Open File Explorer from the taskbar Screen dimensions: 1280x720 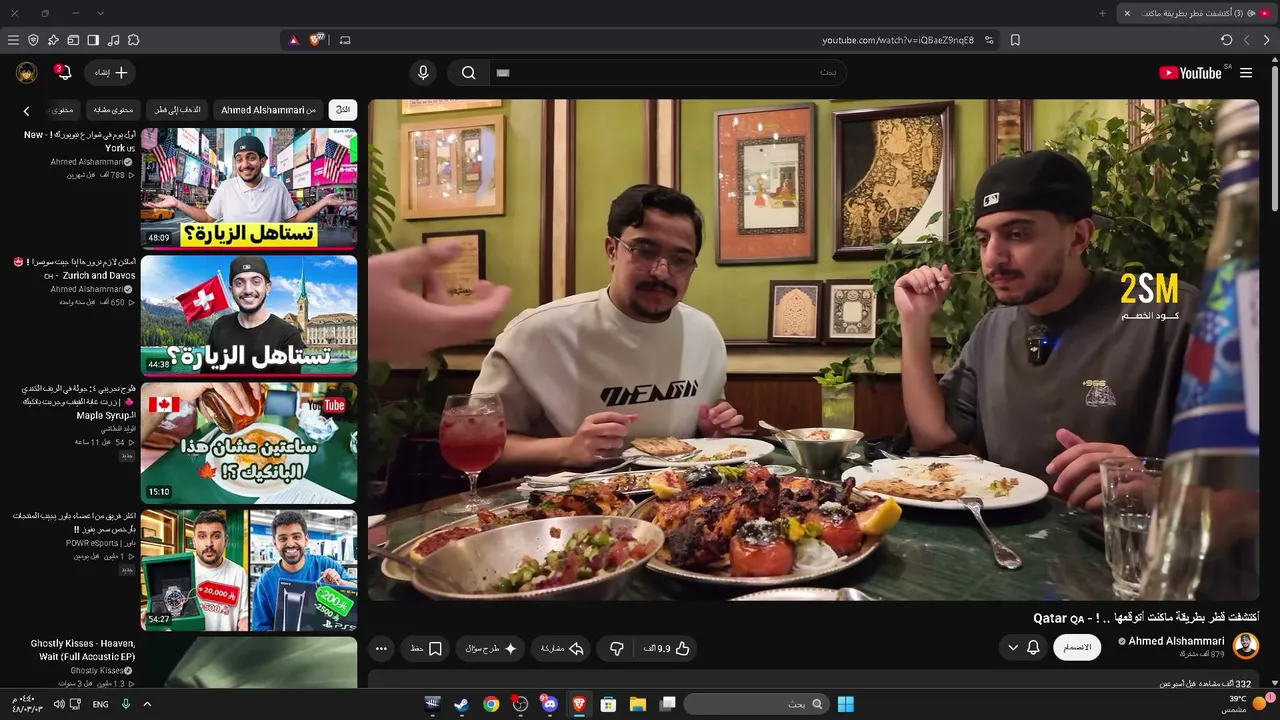tap(638, 704)
